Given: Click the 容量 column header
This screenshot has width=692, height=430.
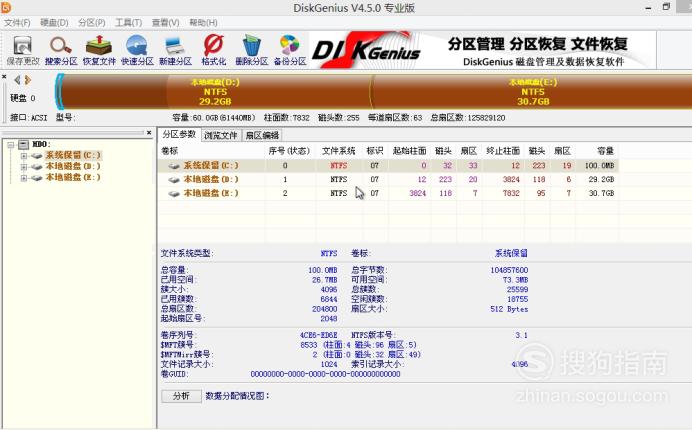Looking at the screenshot, I should 606,151.
